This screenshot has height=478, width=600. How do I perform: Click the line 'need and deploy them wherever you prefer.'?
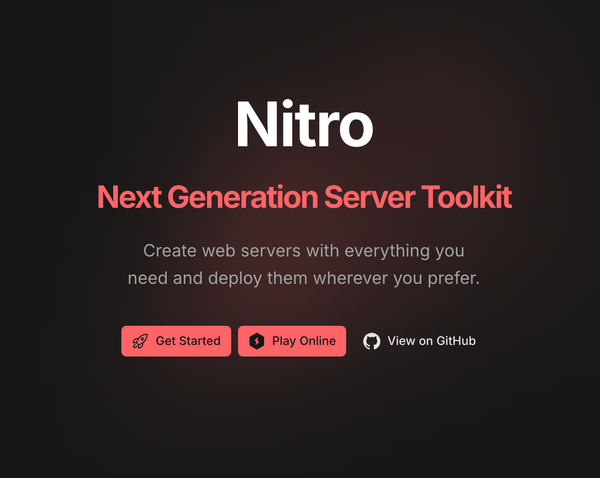[x=304, y=278]
